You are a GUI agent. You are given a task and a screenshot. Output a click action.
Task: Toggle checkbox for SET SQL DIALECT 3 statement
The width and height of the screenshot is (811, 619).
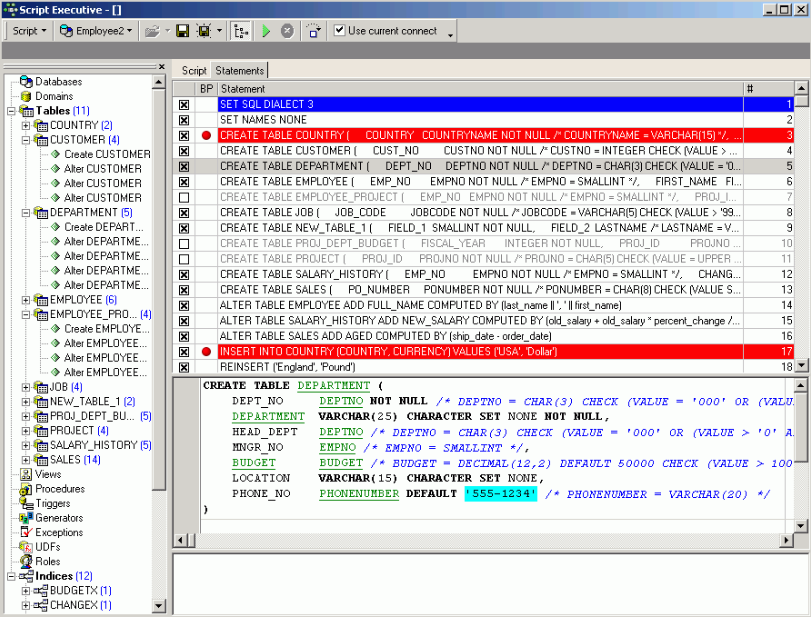pos(184,104)
